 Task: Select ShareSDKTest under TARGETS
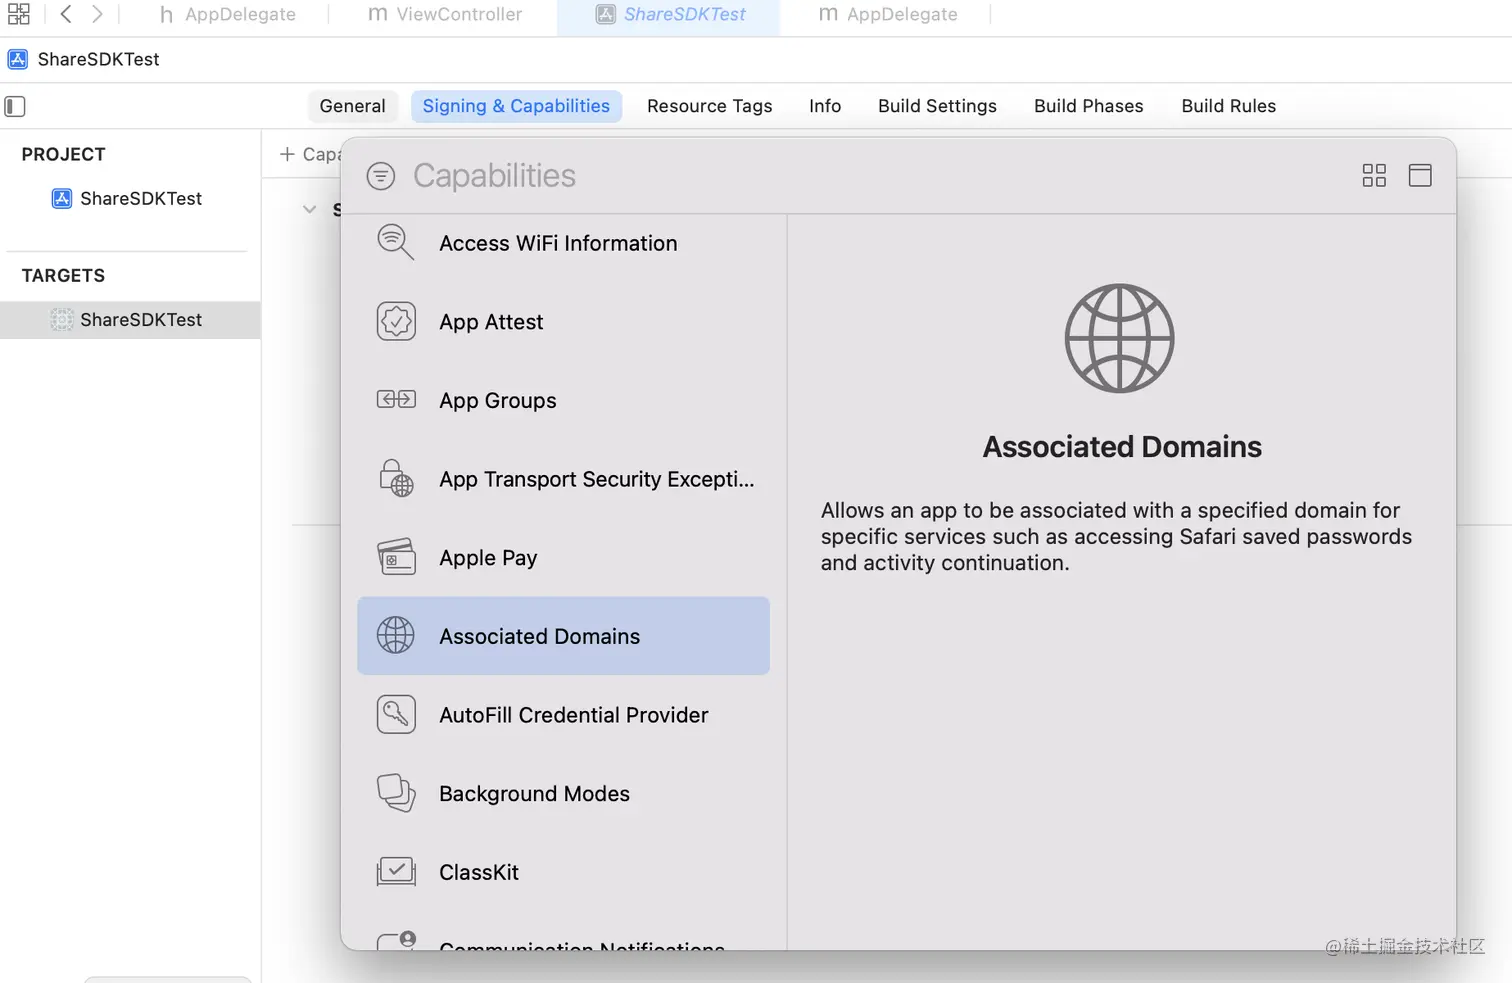pos(130,320)
